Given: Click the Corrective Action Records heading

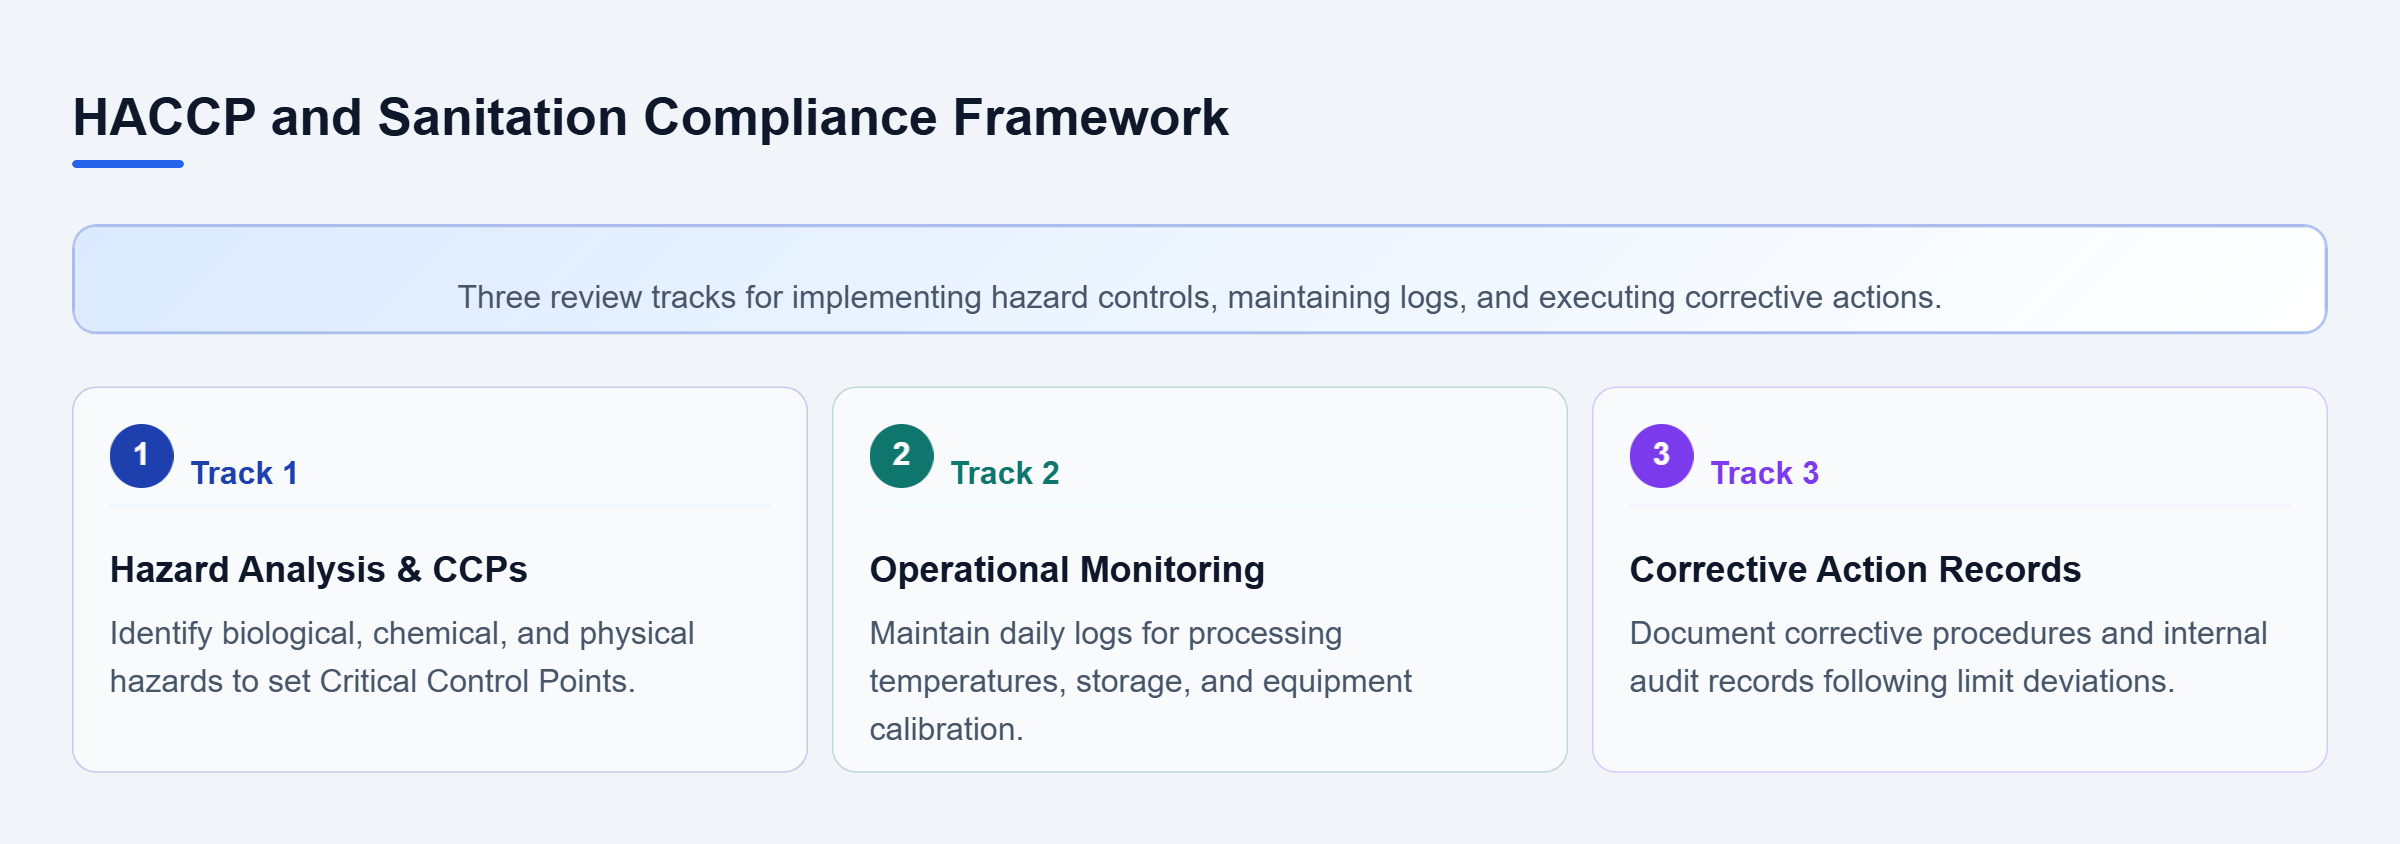Looking at the screenshot, I should pos(1855,569).
